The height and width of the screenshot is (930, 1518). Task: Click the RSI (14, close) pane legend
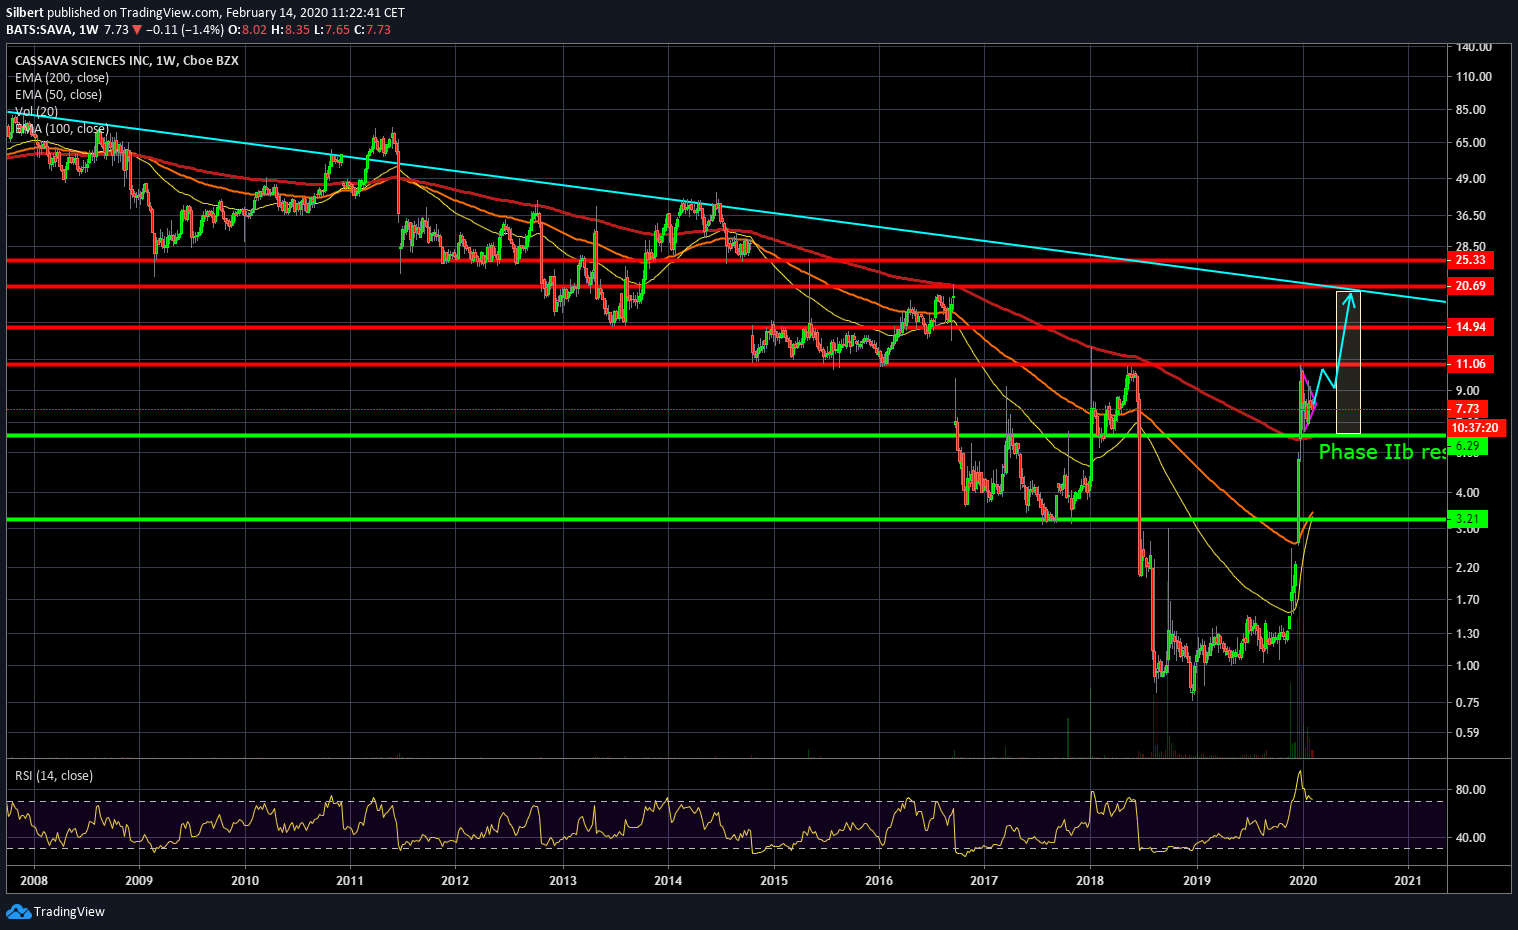pyautogui.click(x=54, y=776)
